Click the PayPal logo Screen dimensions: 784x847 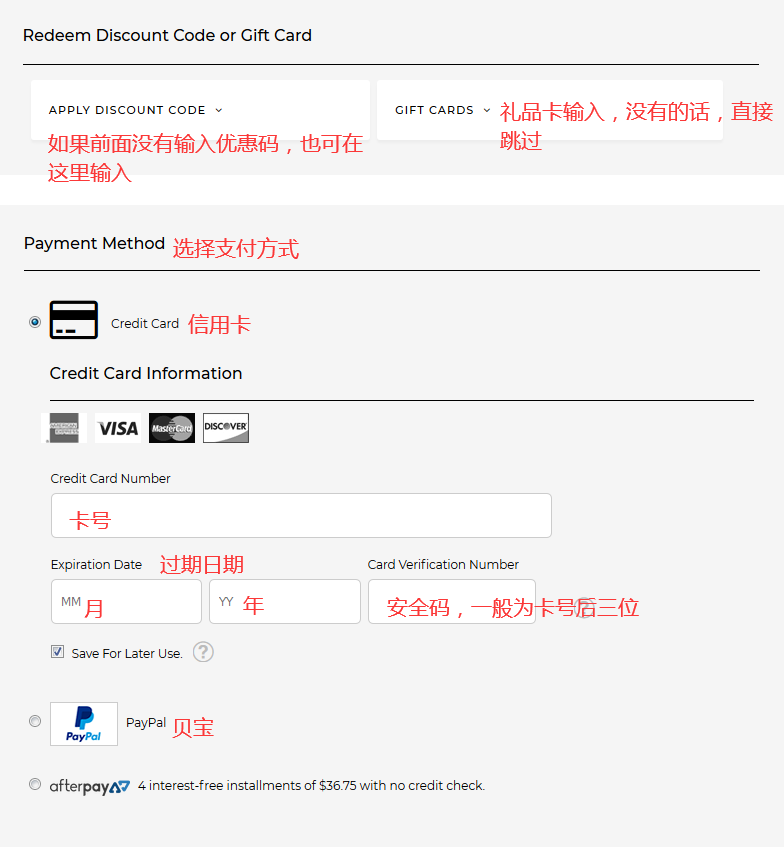click(84, 724)
